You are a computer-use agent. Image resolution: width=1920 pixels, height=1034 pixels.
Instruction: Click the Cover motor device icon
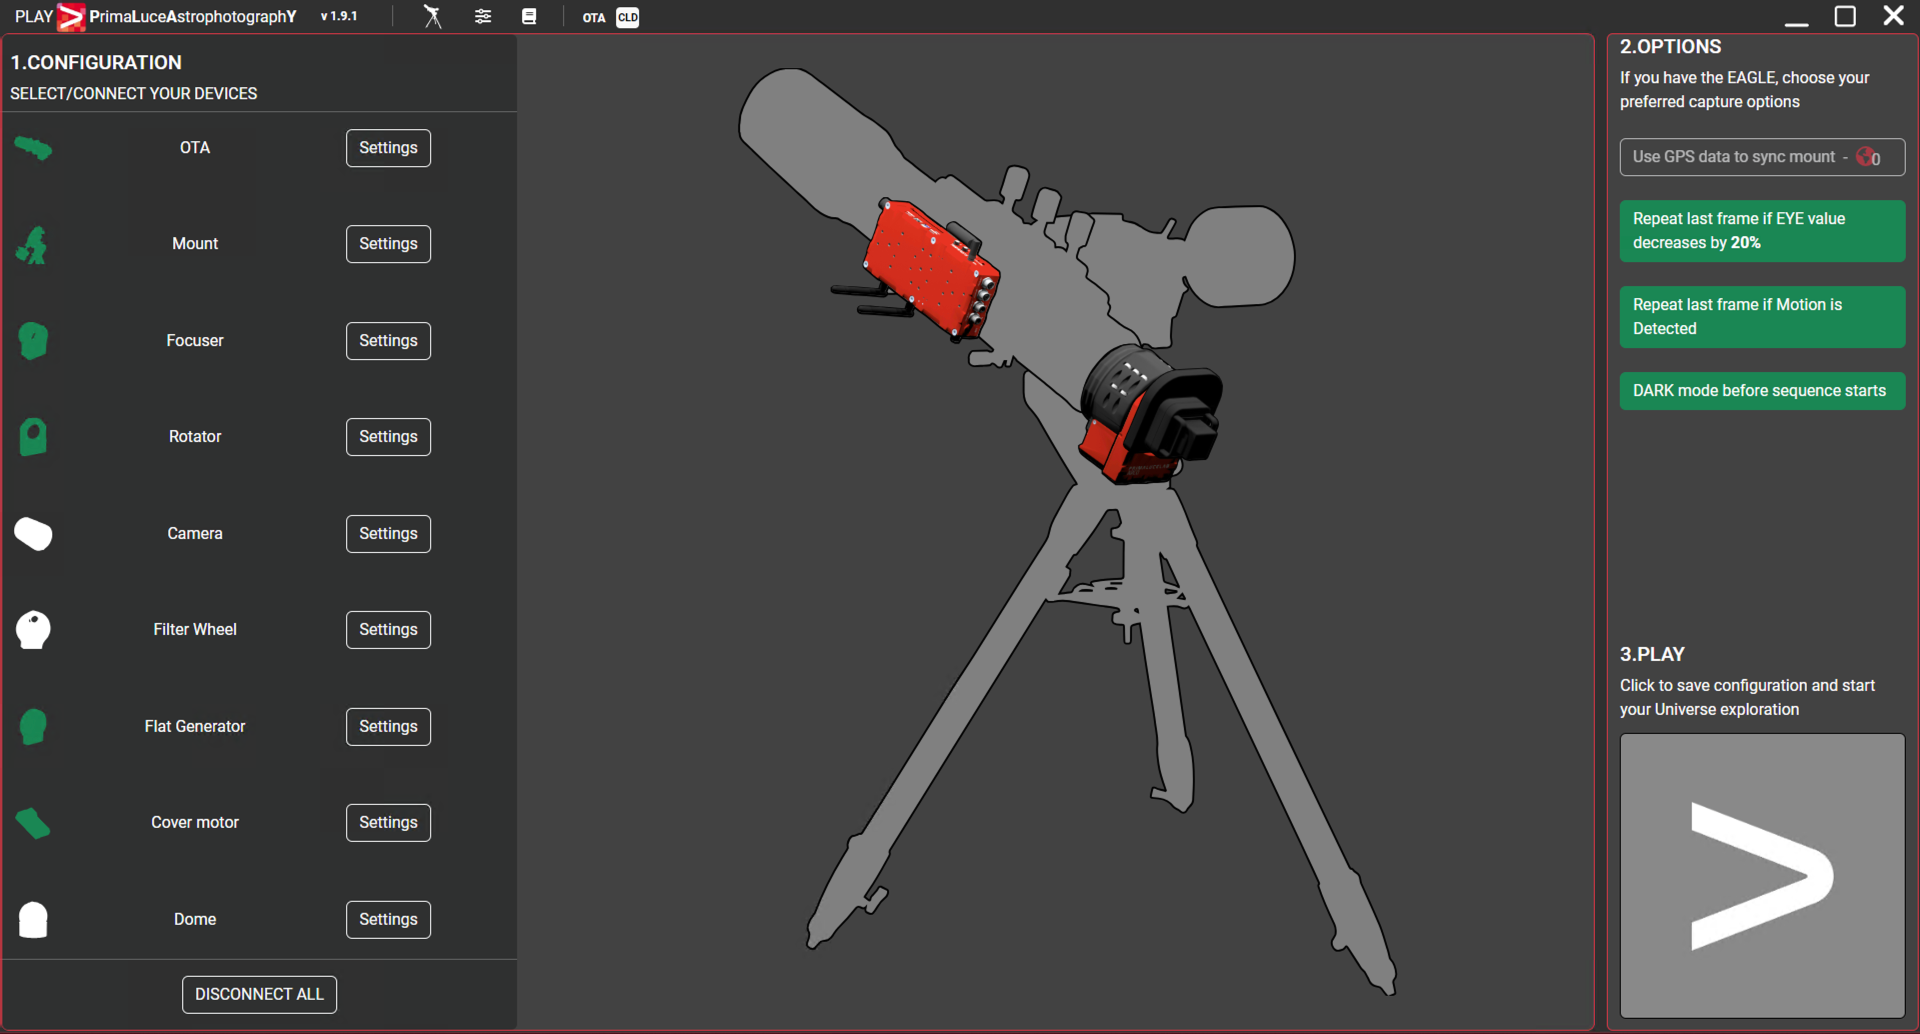(33, 823)
